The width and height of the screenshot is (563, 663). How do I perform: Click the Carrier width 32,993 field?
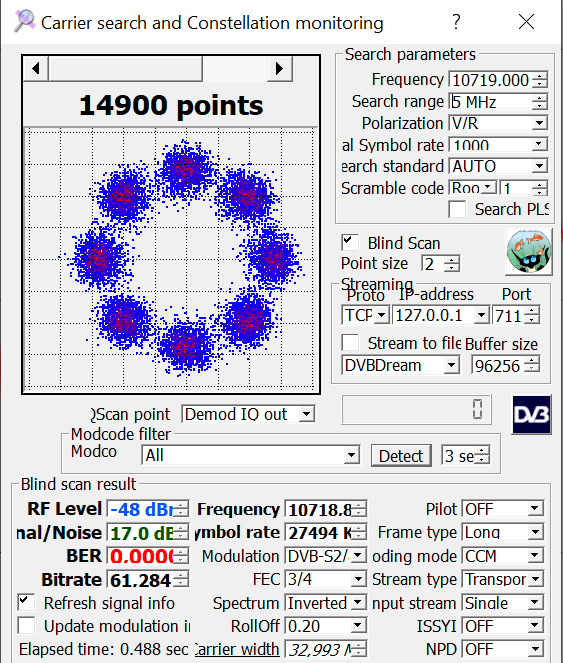tap(326, 649)
